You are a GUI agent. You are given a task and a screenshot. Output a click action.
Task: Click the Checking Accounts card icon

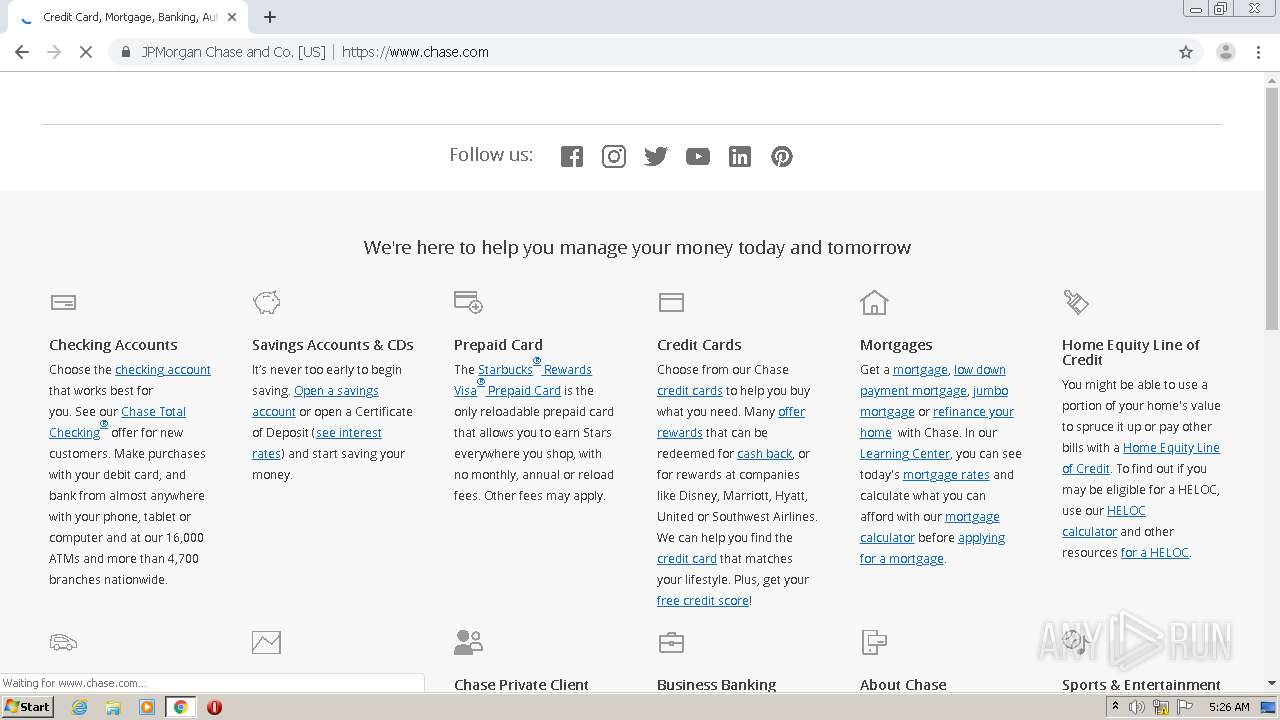(63, 302)
